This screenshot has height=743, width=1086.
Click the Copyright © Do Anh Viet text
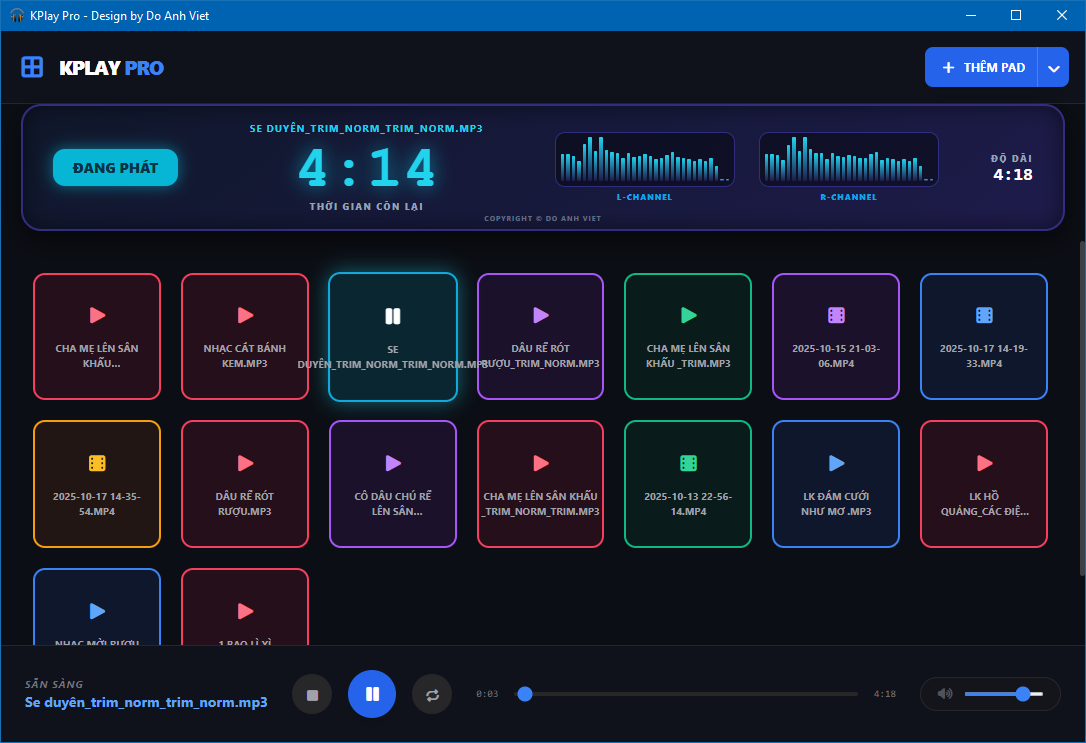[542, 218]
